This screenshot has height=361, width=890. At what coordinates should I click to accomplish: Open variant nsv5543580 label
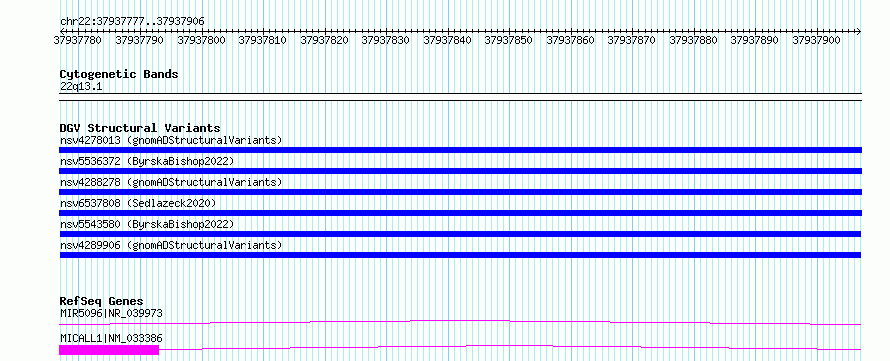(x=147, y=224)
